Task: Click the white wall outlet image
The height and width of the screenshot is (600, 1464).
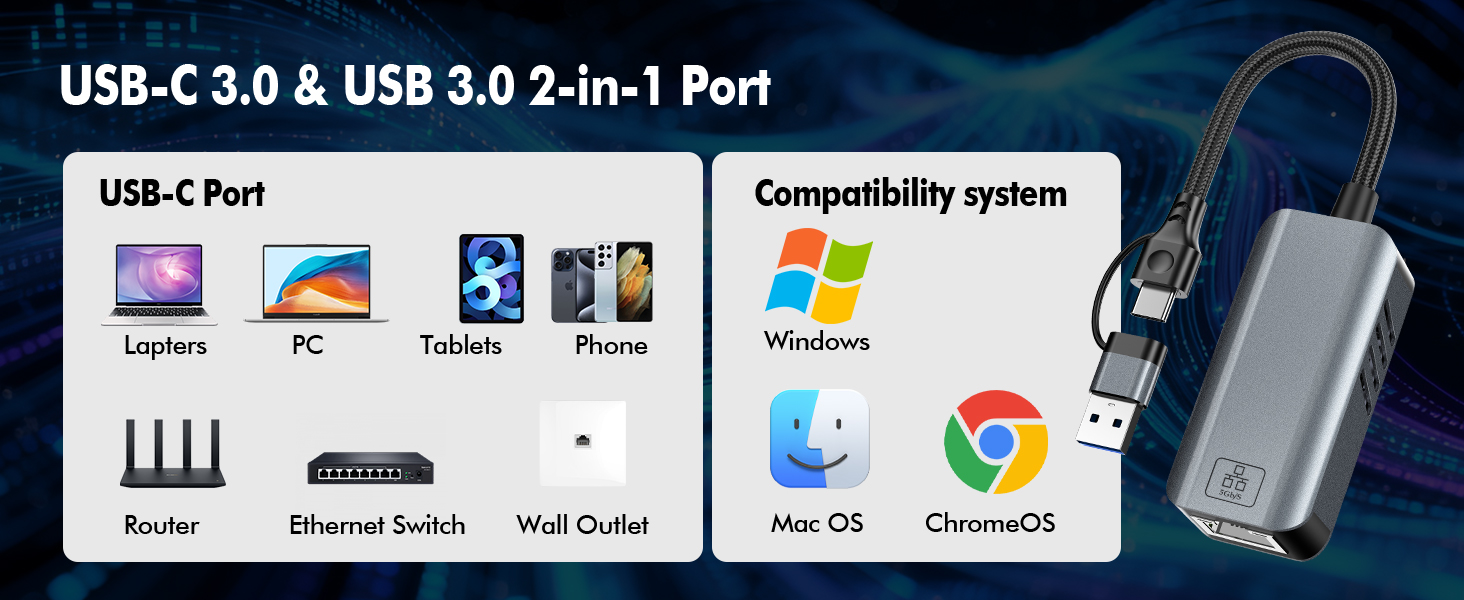Action: 583,443
